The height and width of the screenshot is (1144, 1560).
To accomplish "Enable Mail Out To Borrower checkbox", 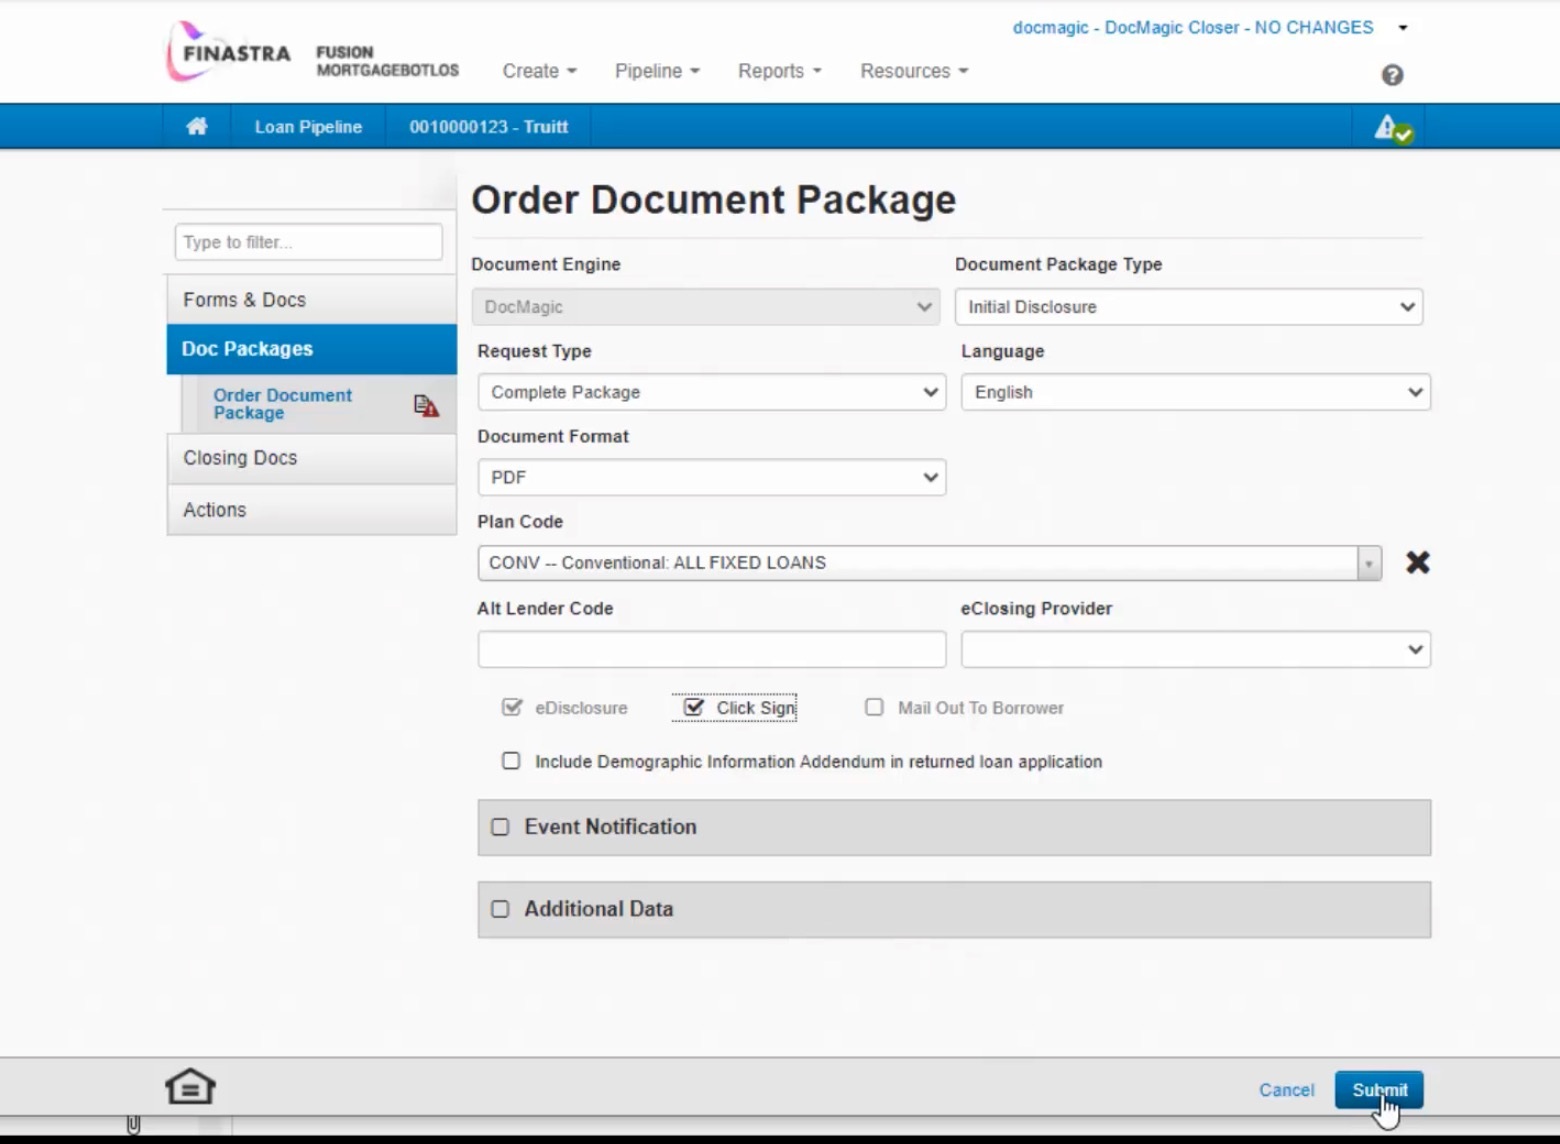I will coord(874,707).
